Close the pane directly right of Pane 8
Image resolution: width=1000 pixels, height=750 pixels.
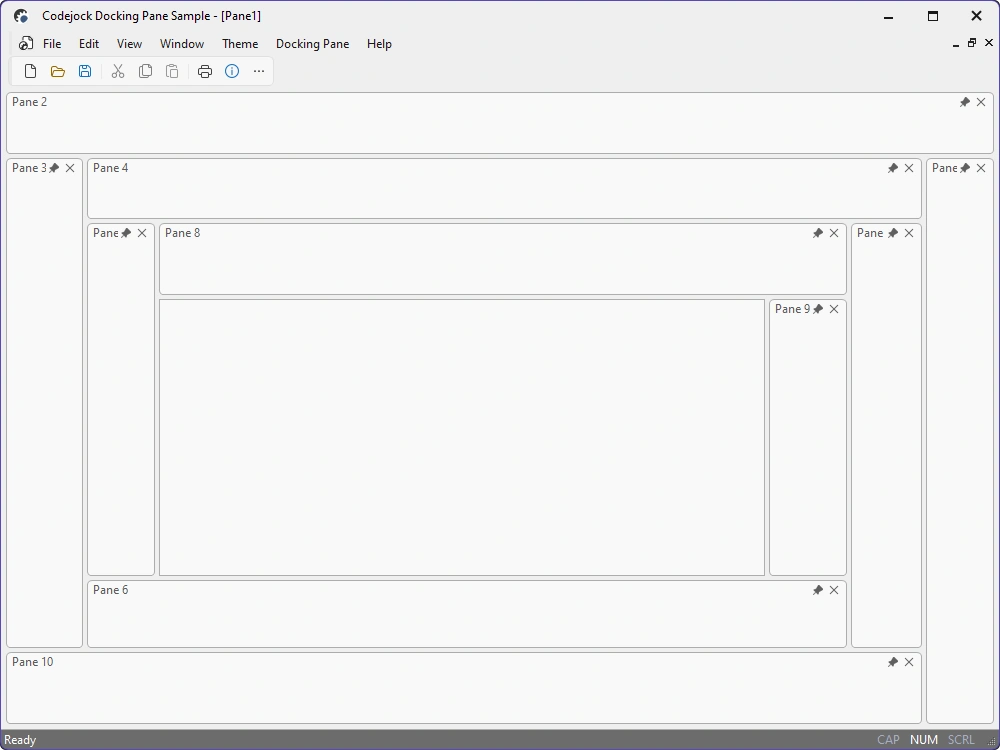pyautogui.click(x=909, y=233)
